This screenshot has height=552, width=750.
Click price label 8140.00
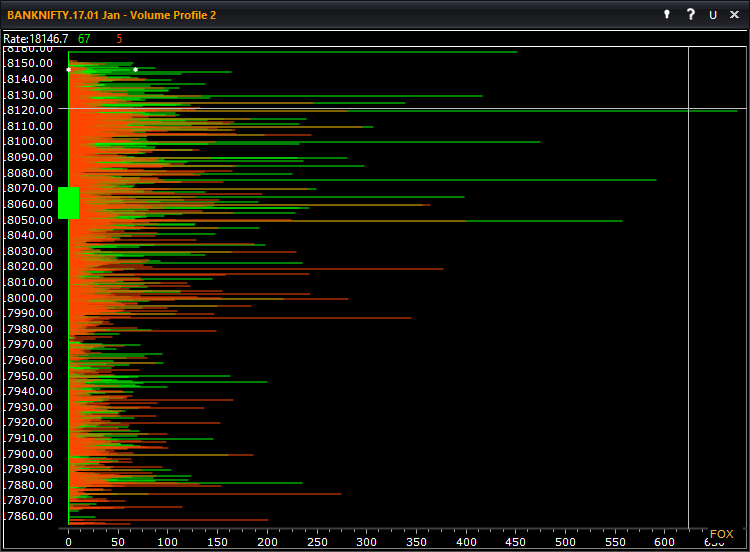(x=29, y=79)
